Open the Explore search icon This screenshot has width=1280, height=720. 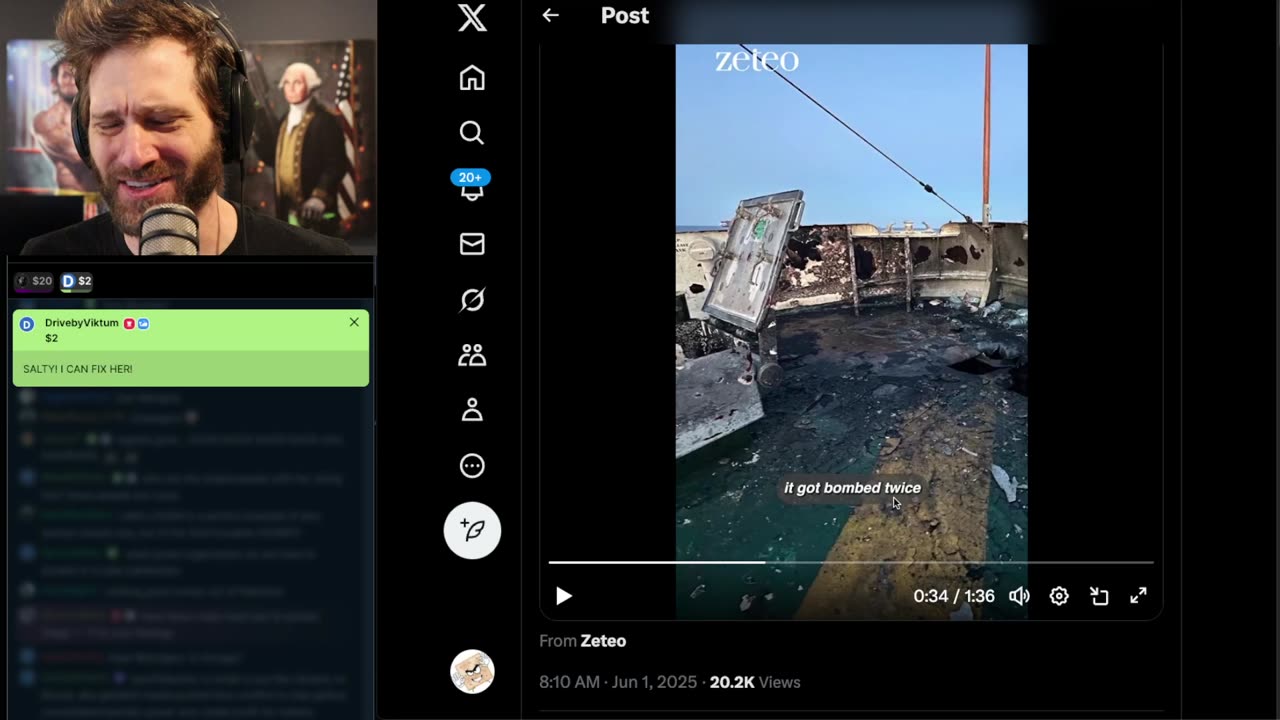tap(472, 133)
